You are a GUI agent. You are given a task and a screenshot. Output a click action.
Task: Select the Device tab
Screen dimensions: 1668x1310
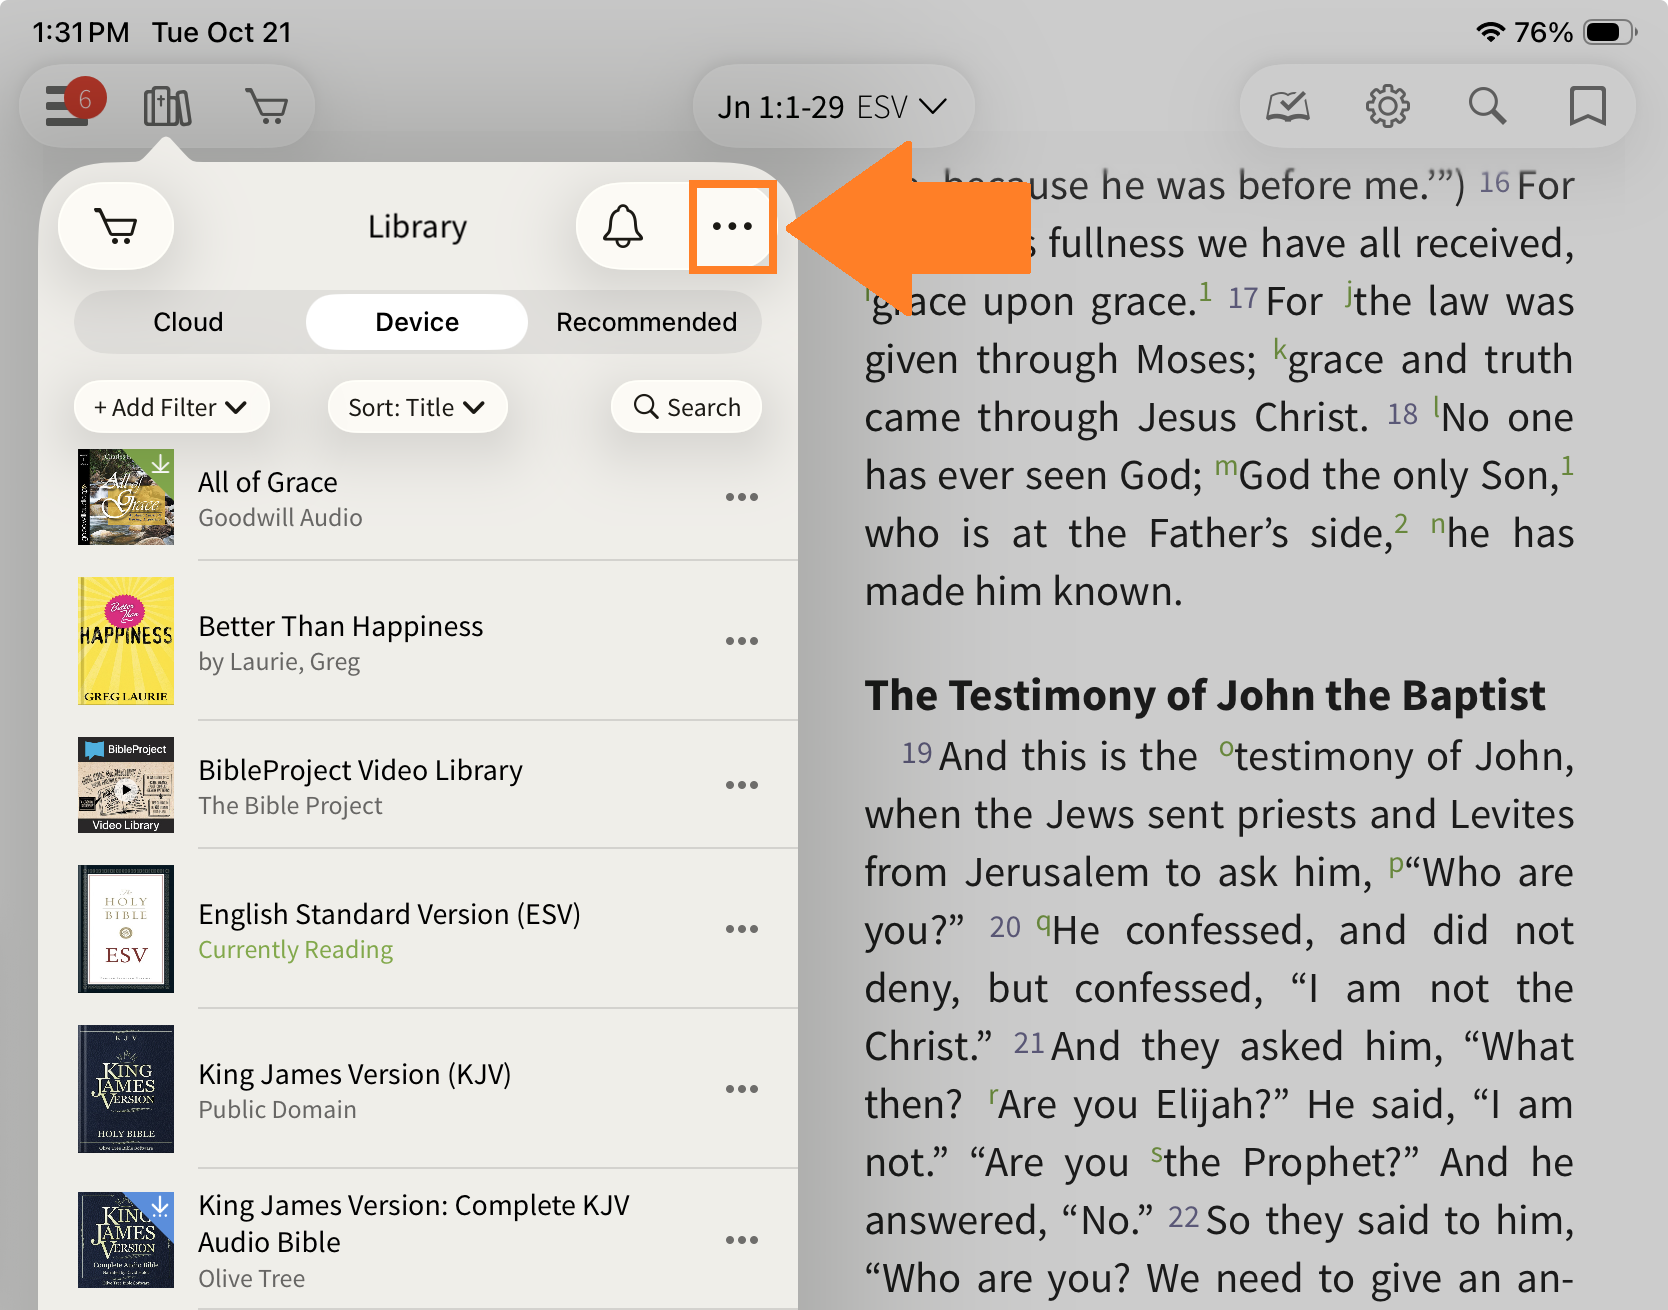416,322
